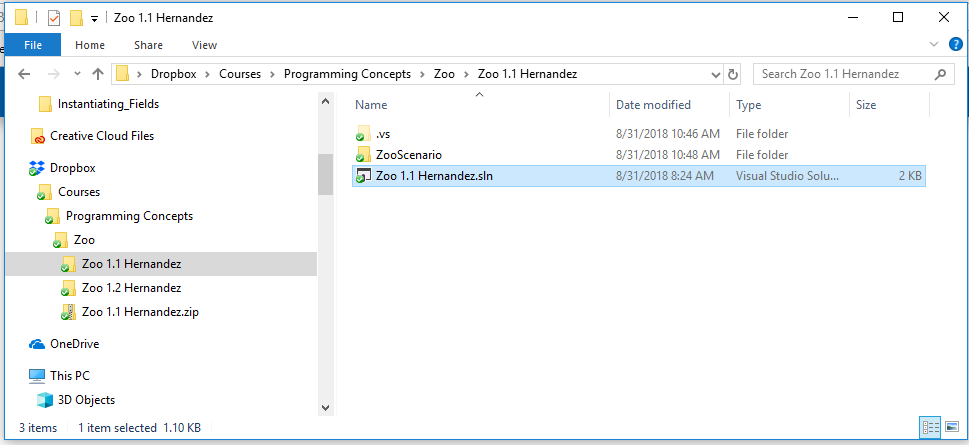The image size is (969, 445).
Task: Click the navigation pane vertical scrollbar
Action: pyautogui.click(x=325, y=174)
